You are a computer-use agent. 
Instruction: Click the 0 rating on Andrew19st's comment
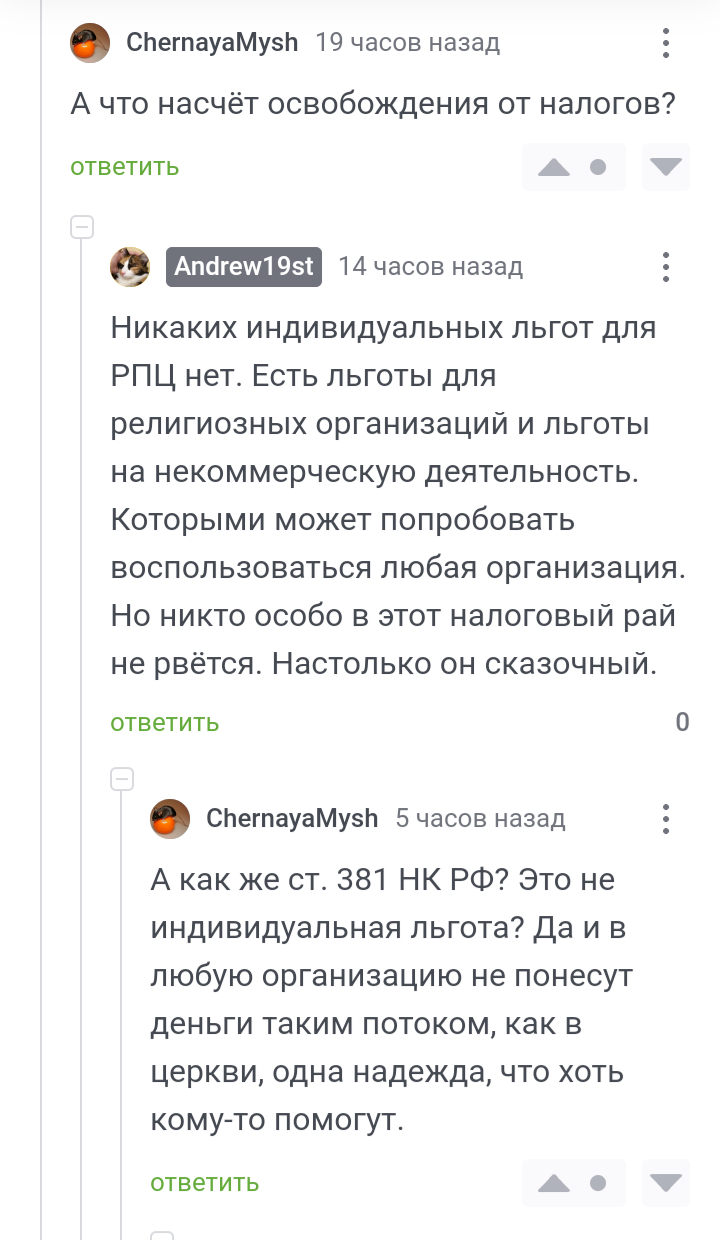pyautogui.click(x=682, y=722)
